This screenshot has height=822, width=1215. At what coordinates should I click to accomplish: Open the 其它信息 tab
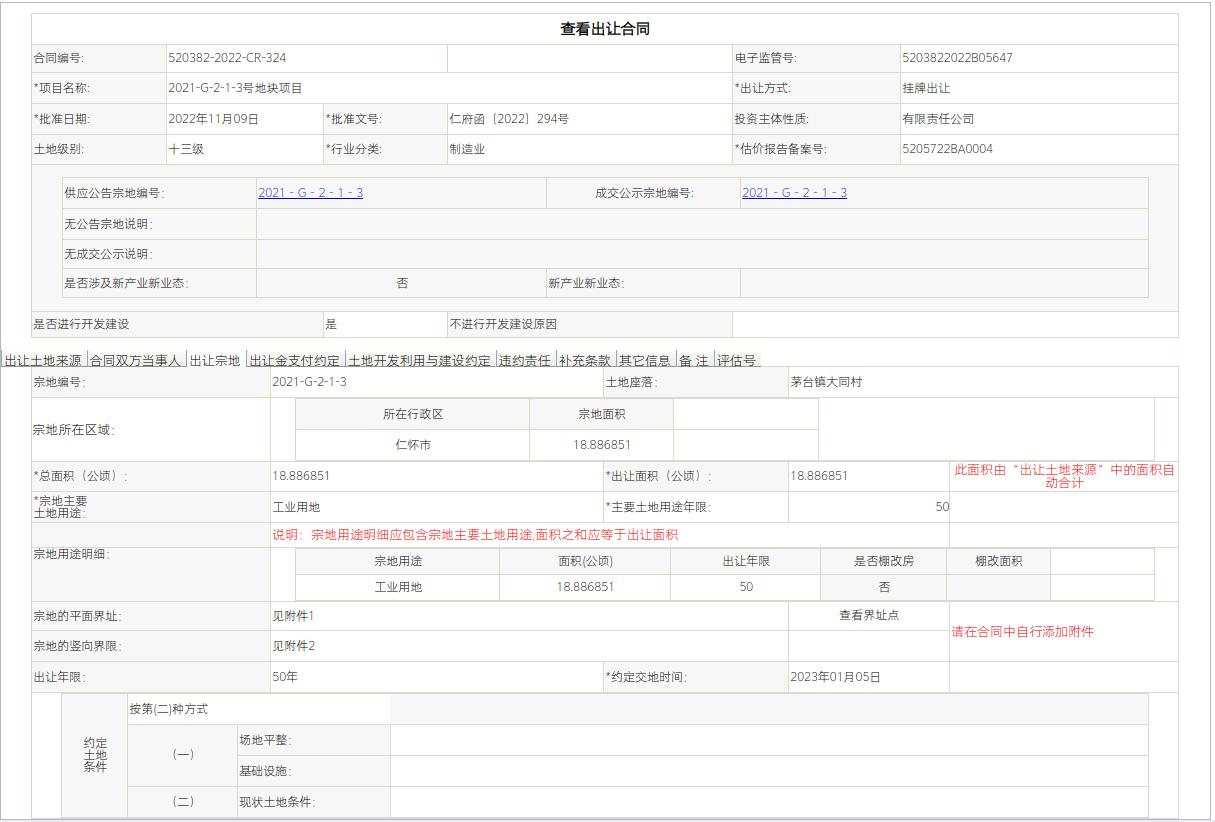(645, 360)
